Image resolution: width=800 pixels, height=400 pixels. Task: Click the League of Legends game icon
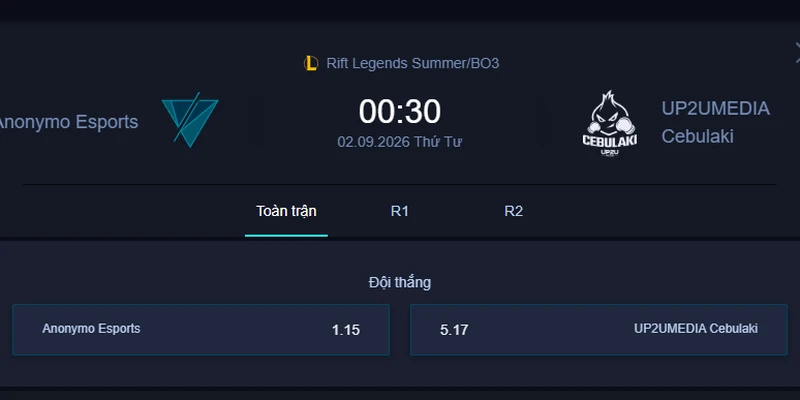click(x=311, y=64)
